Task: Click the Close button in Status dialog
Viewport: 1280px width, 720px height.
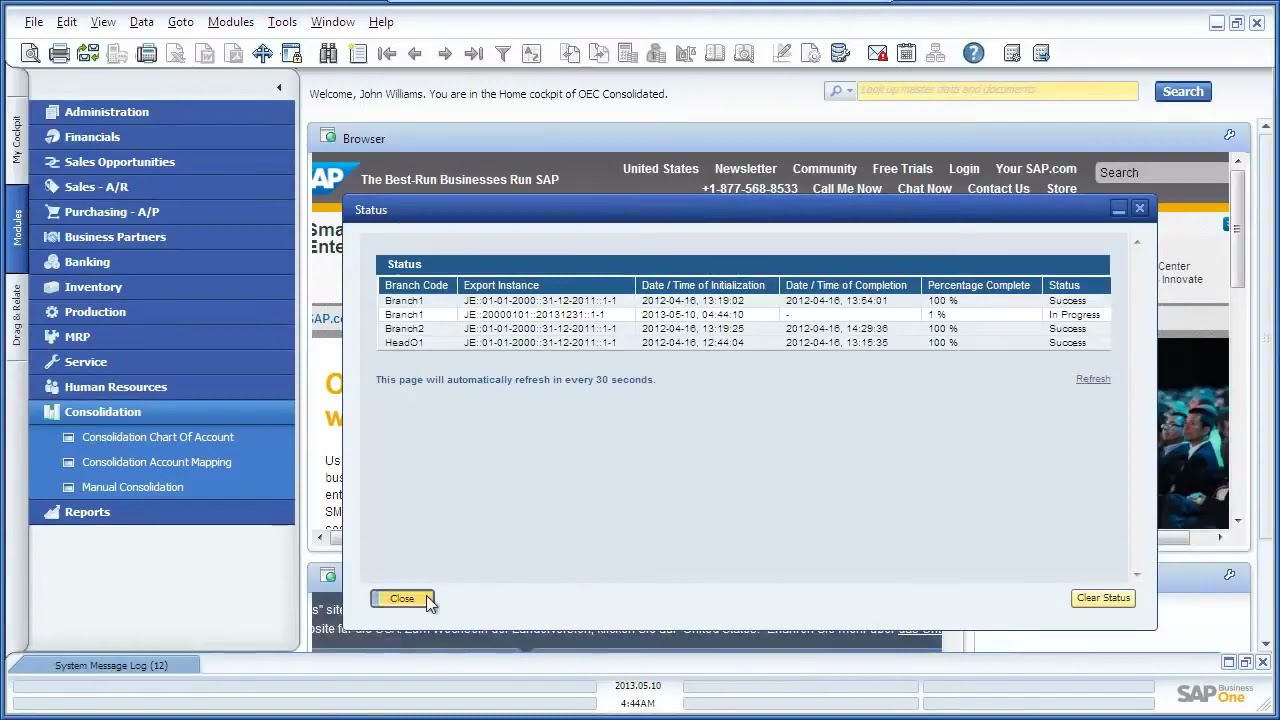Action: (402, 598)
